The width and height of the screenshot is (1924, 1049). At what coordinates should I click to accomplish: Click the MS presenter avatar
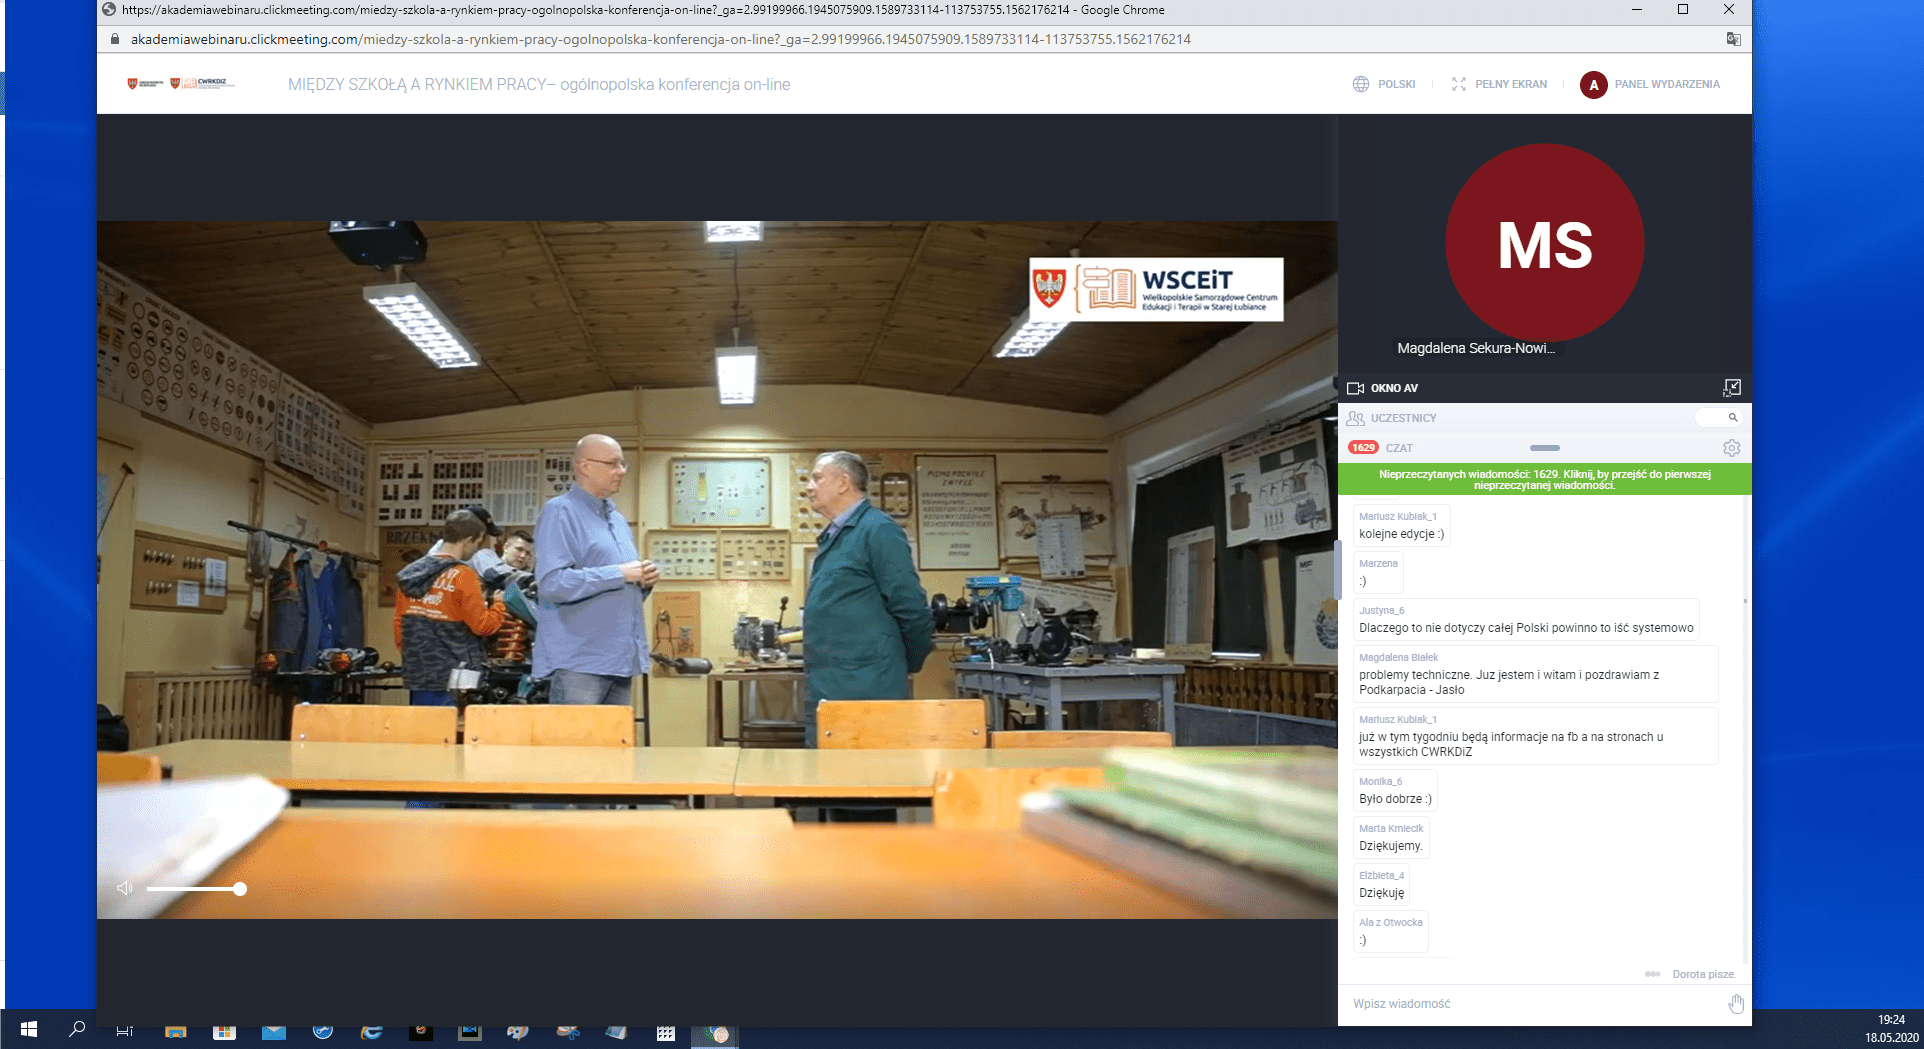(x=1544, y=243)
